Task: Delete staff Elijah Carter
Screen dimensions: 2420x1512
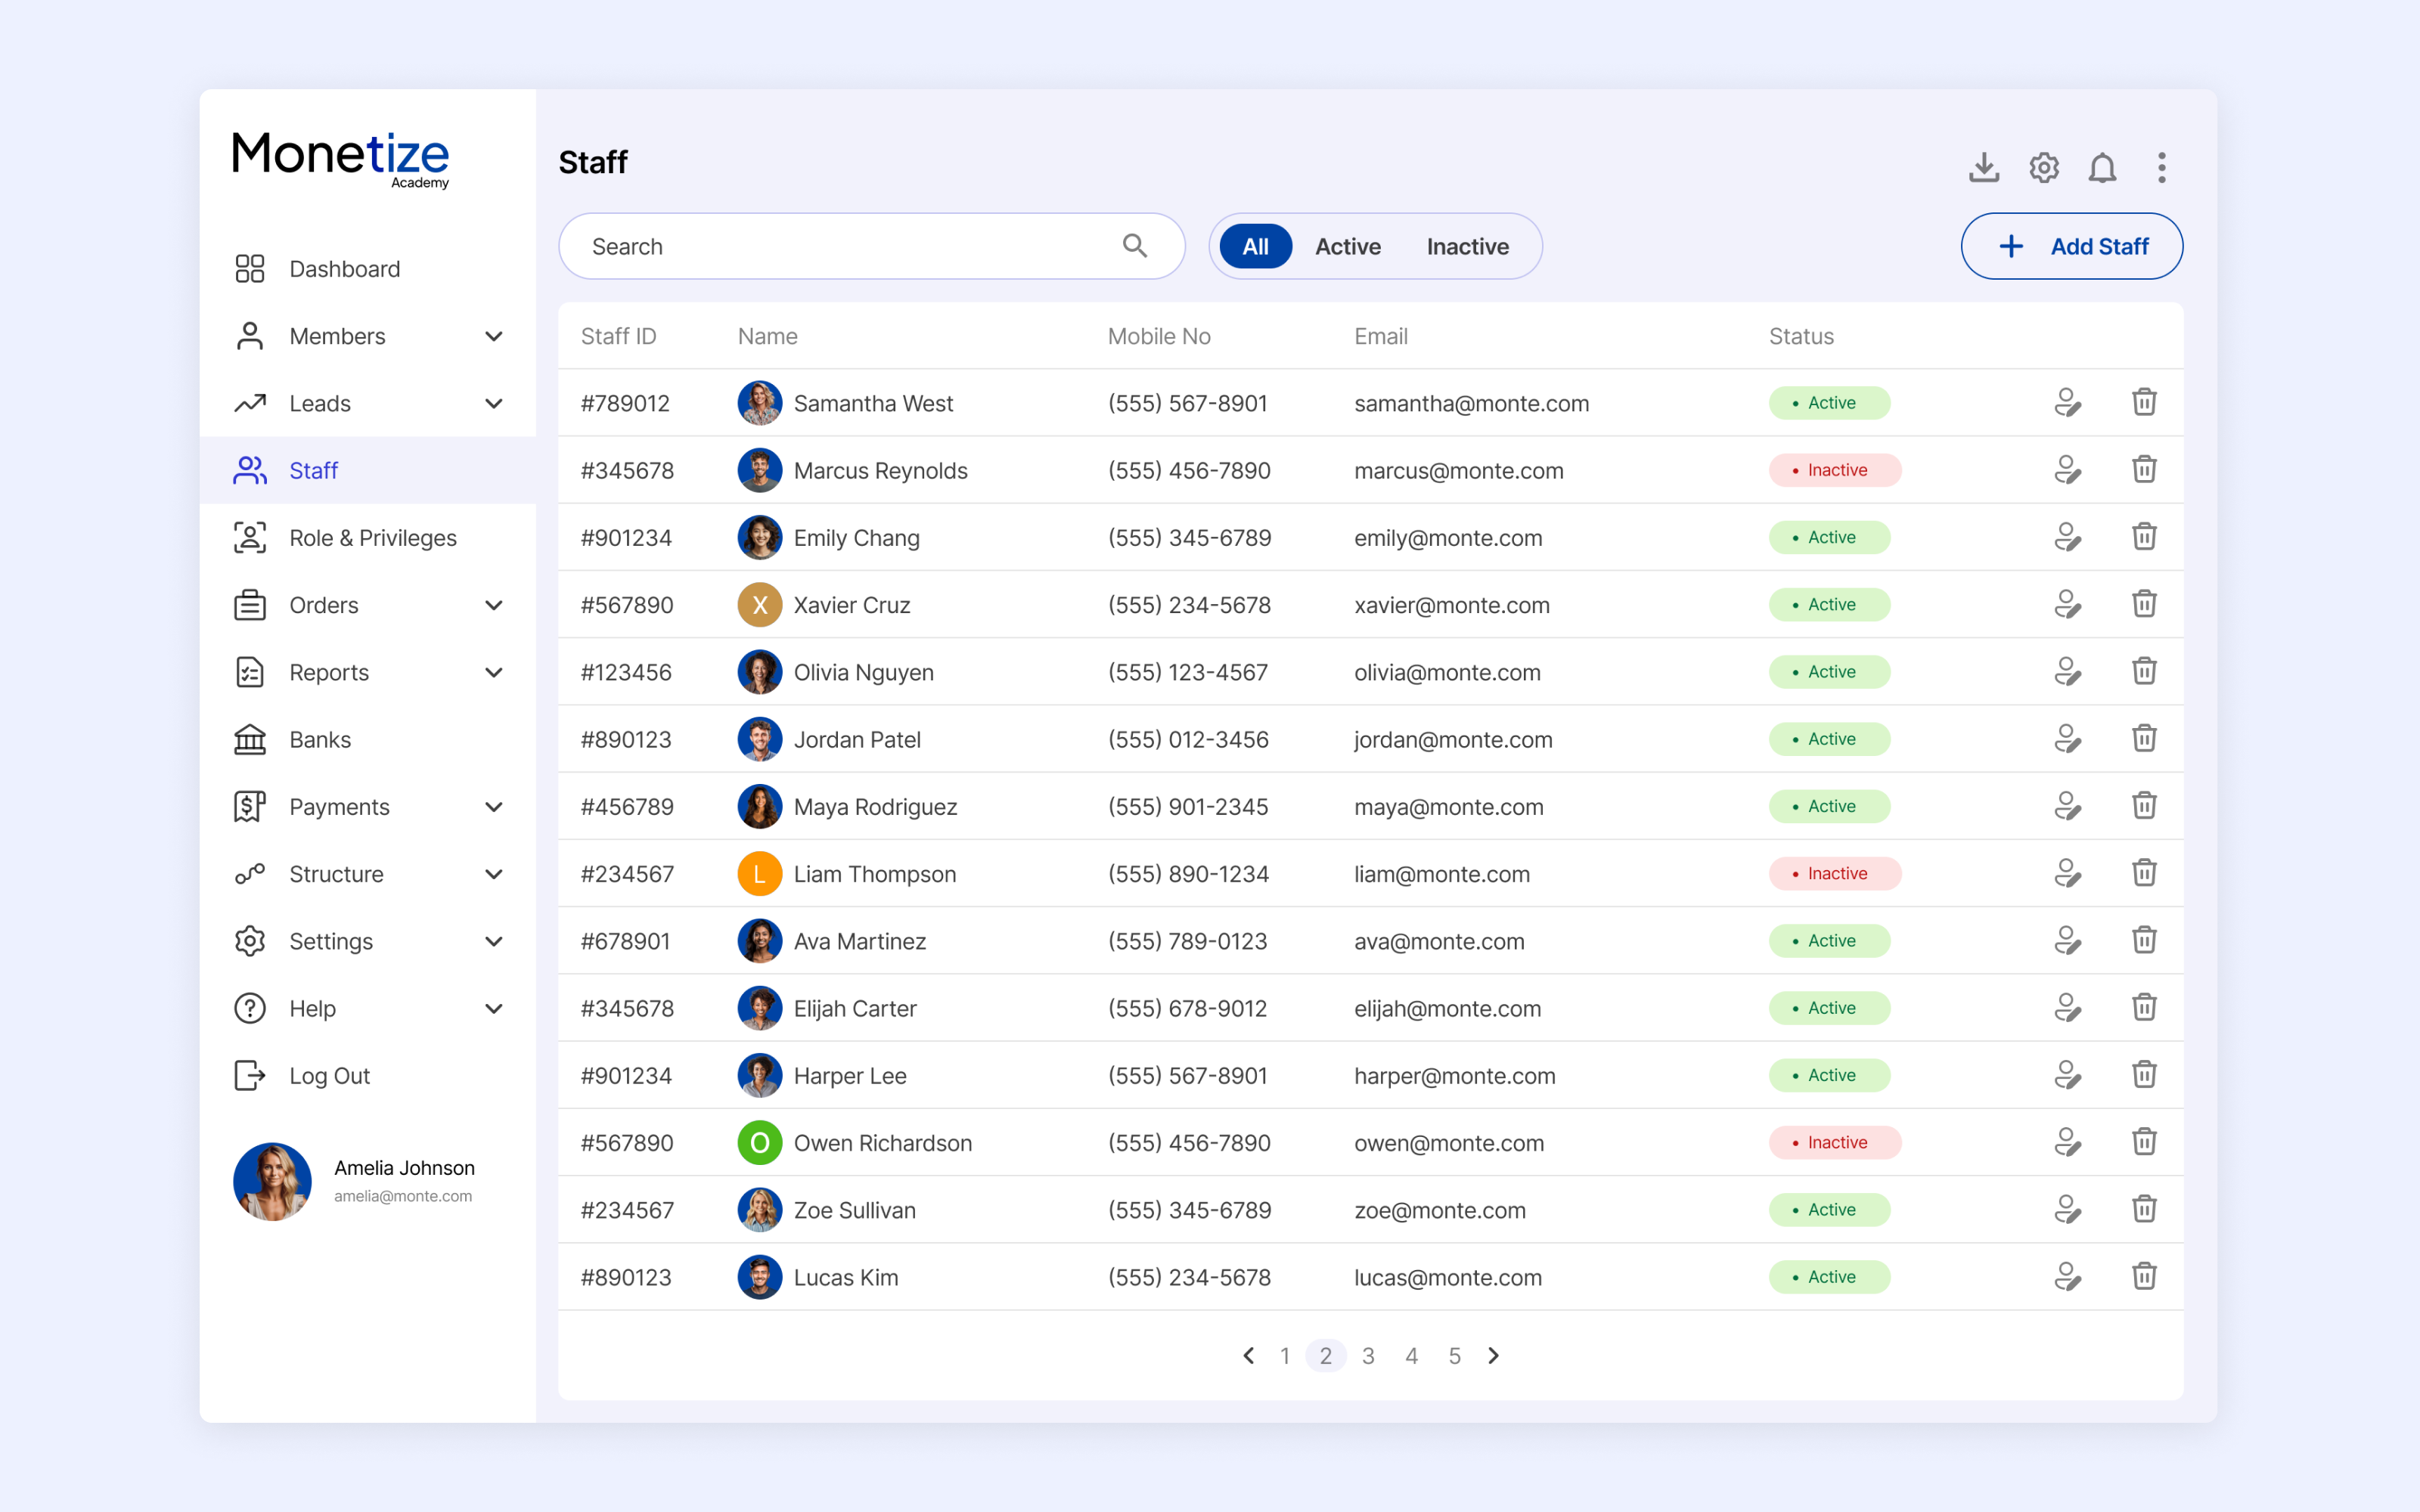Action: click(2144, 1007)
